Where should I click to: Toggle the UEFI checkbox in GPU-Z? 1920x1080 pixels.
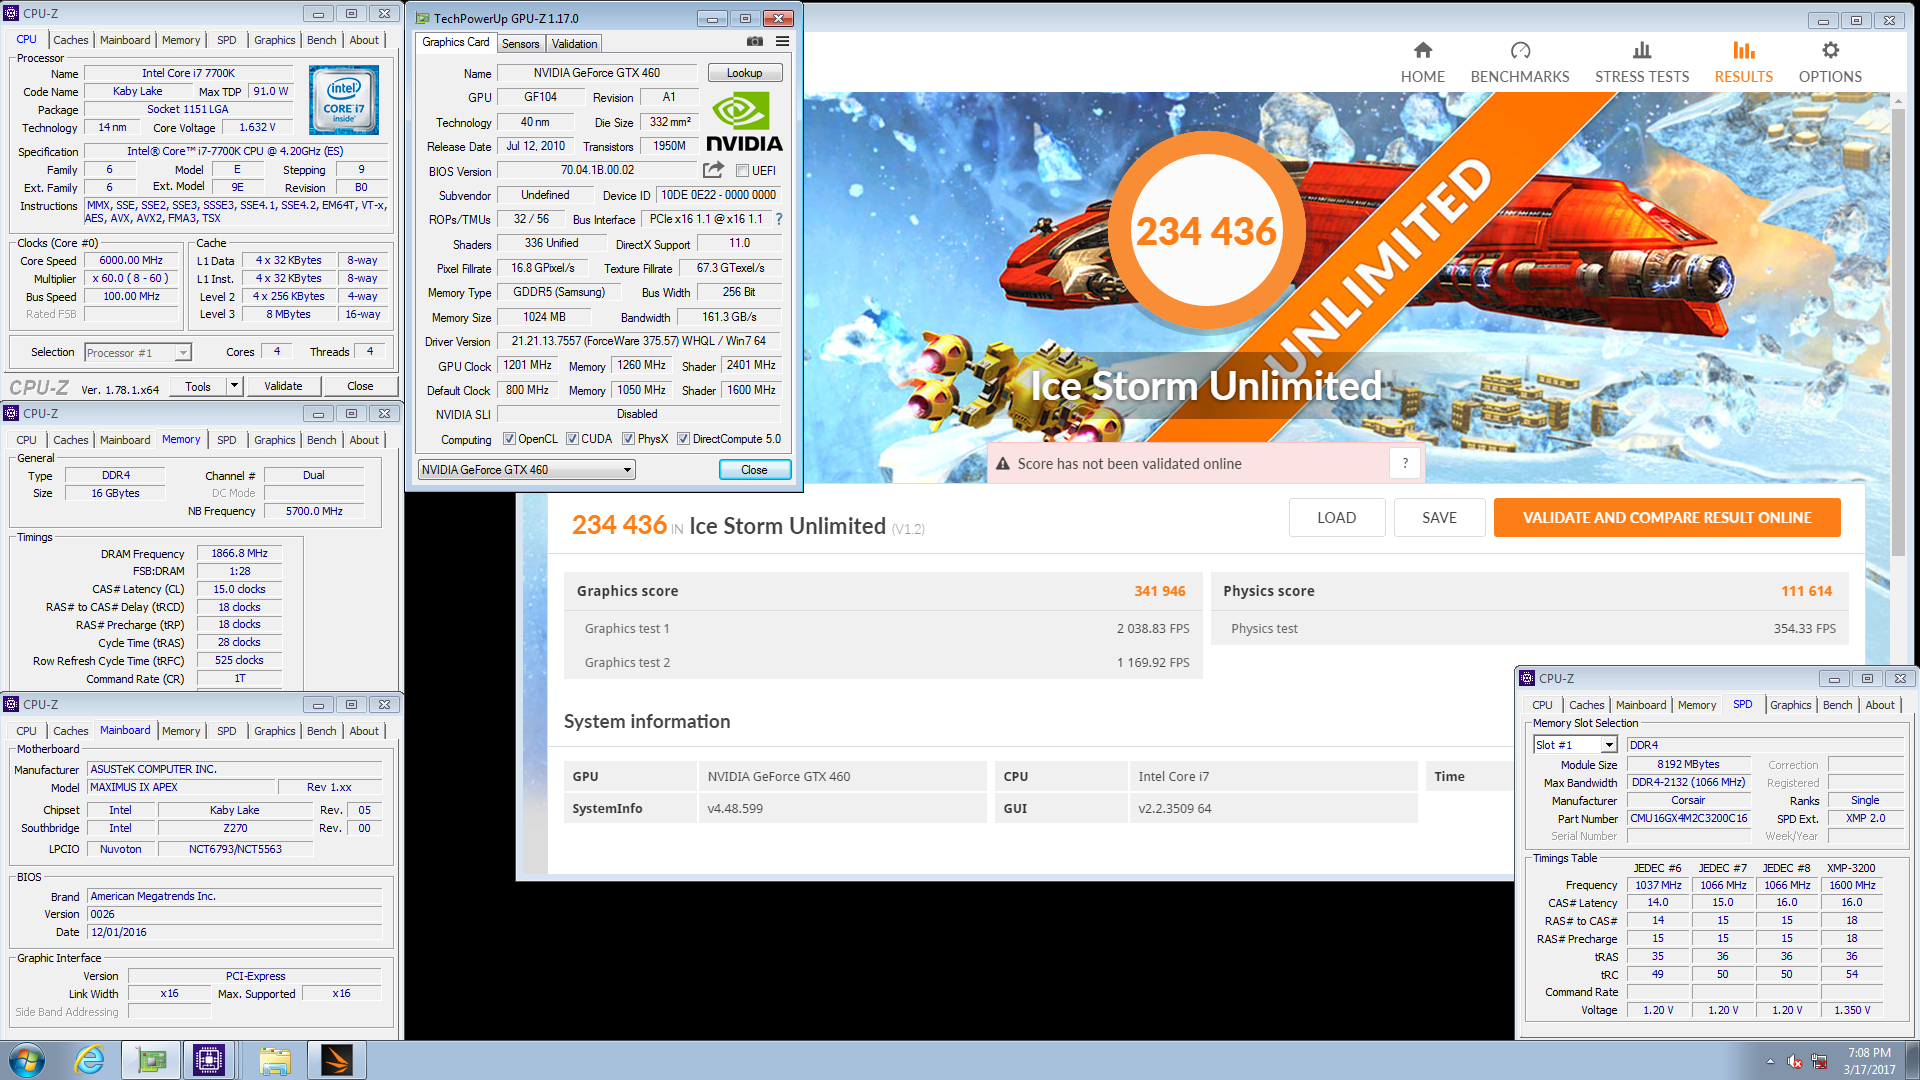[742, 171]
